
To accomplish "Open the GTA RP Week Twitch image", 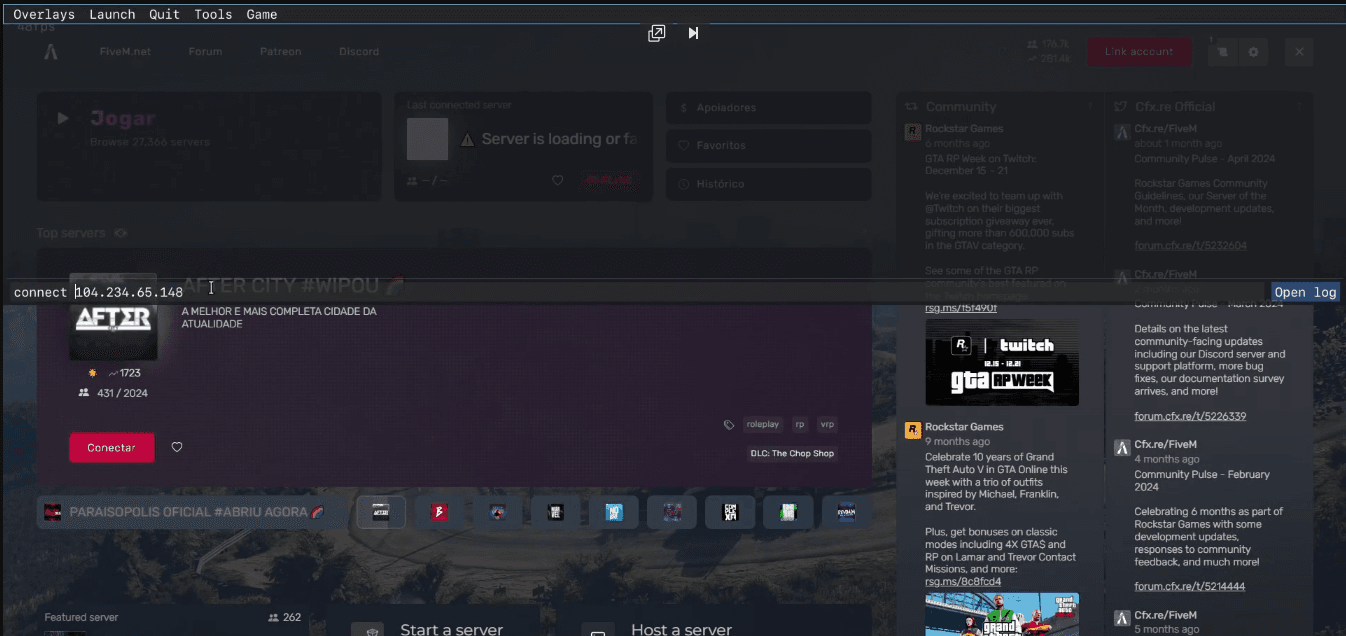I will pyautogui.click(x=1002, y=362).
